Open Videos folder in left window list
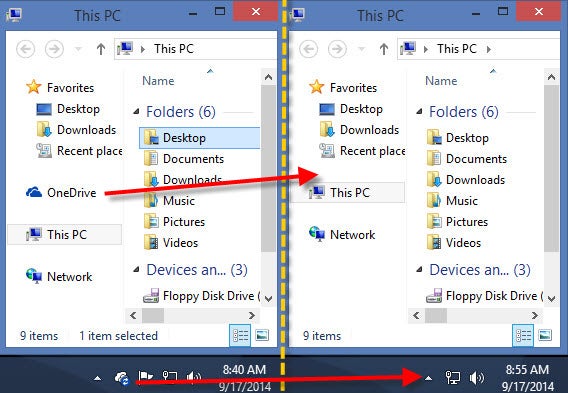 pos(171,242)
